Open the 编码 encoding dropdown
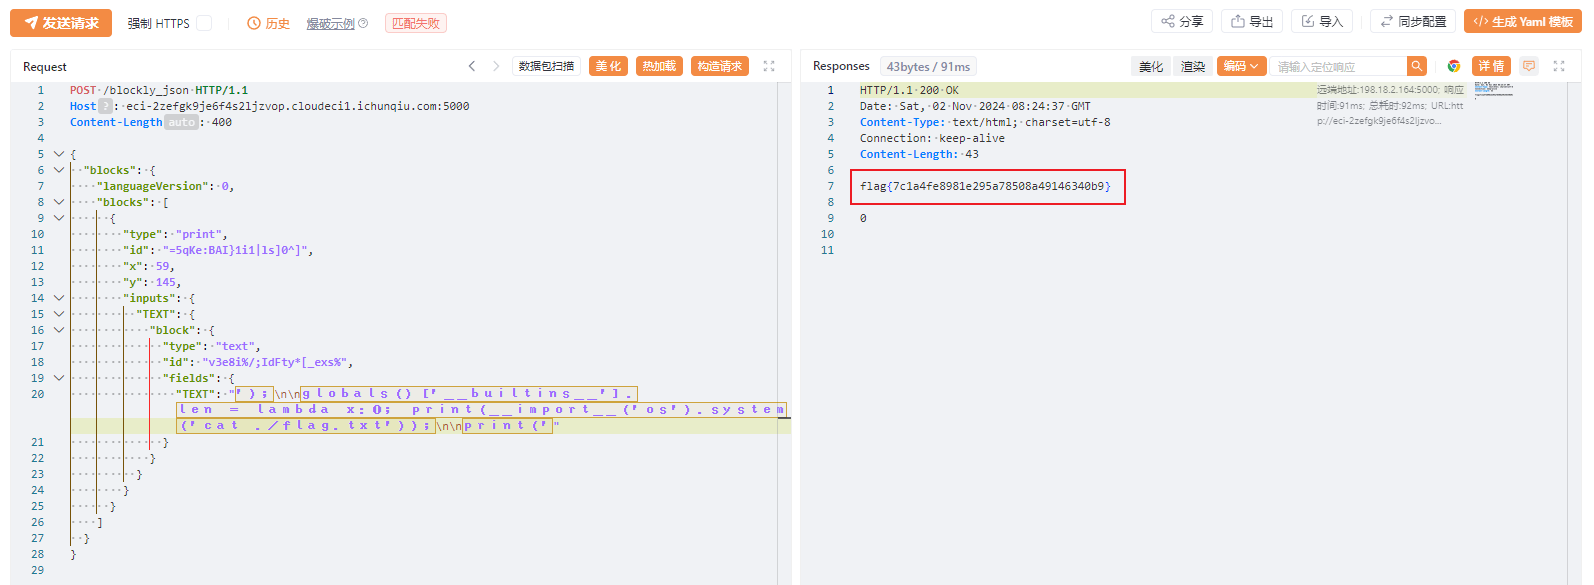1594x585 pixels. pyautogui.click(x=1241, y=66)
